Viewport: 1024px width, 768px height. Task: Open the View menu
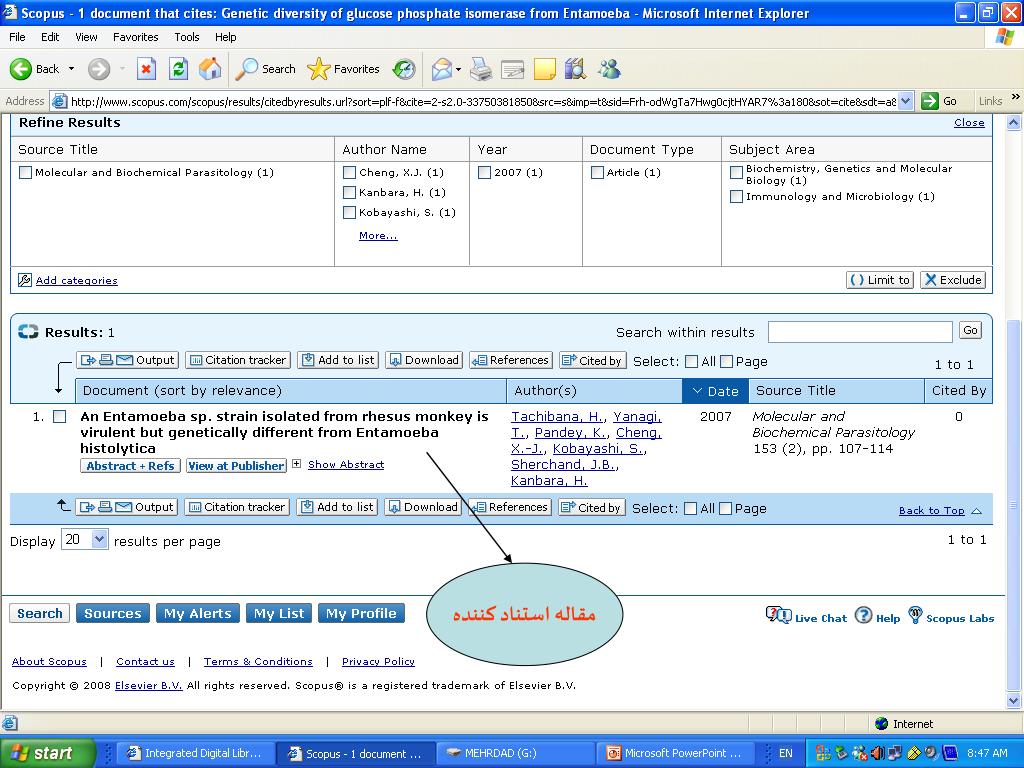click(86, 37)
